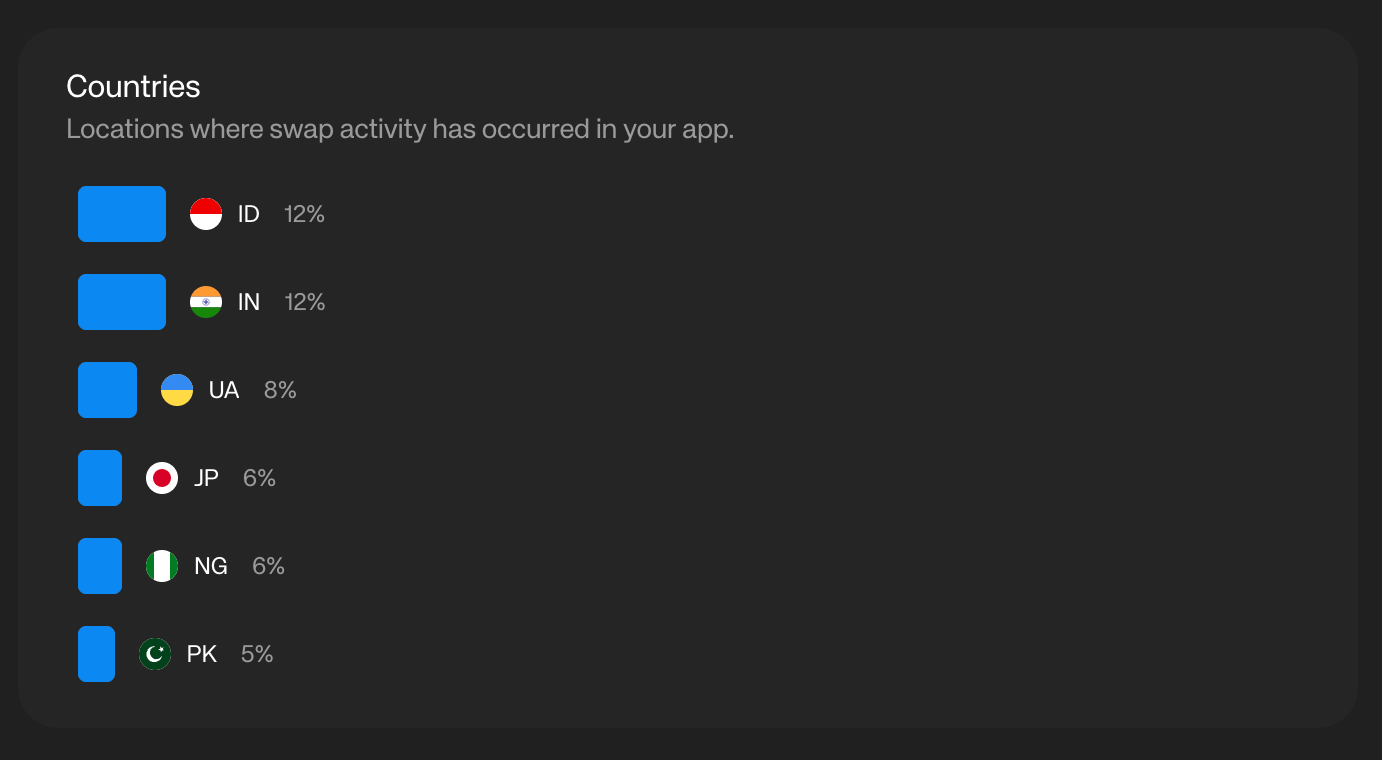Click the Nigeria flag icon
The width and height of the screenshot is (1382, 760).
click(162, 566)
